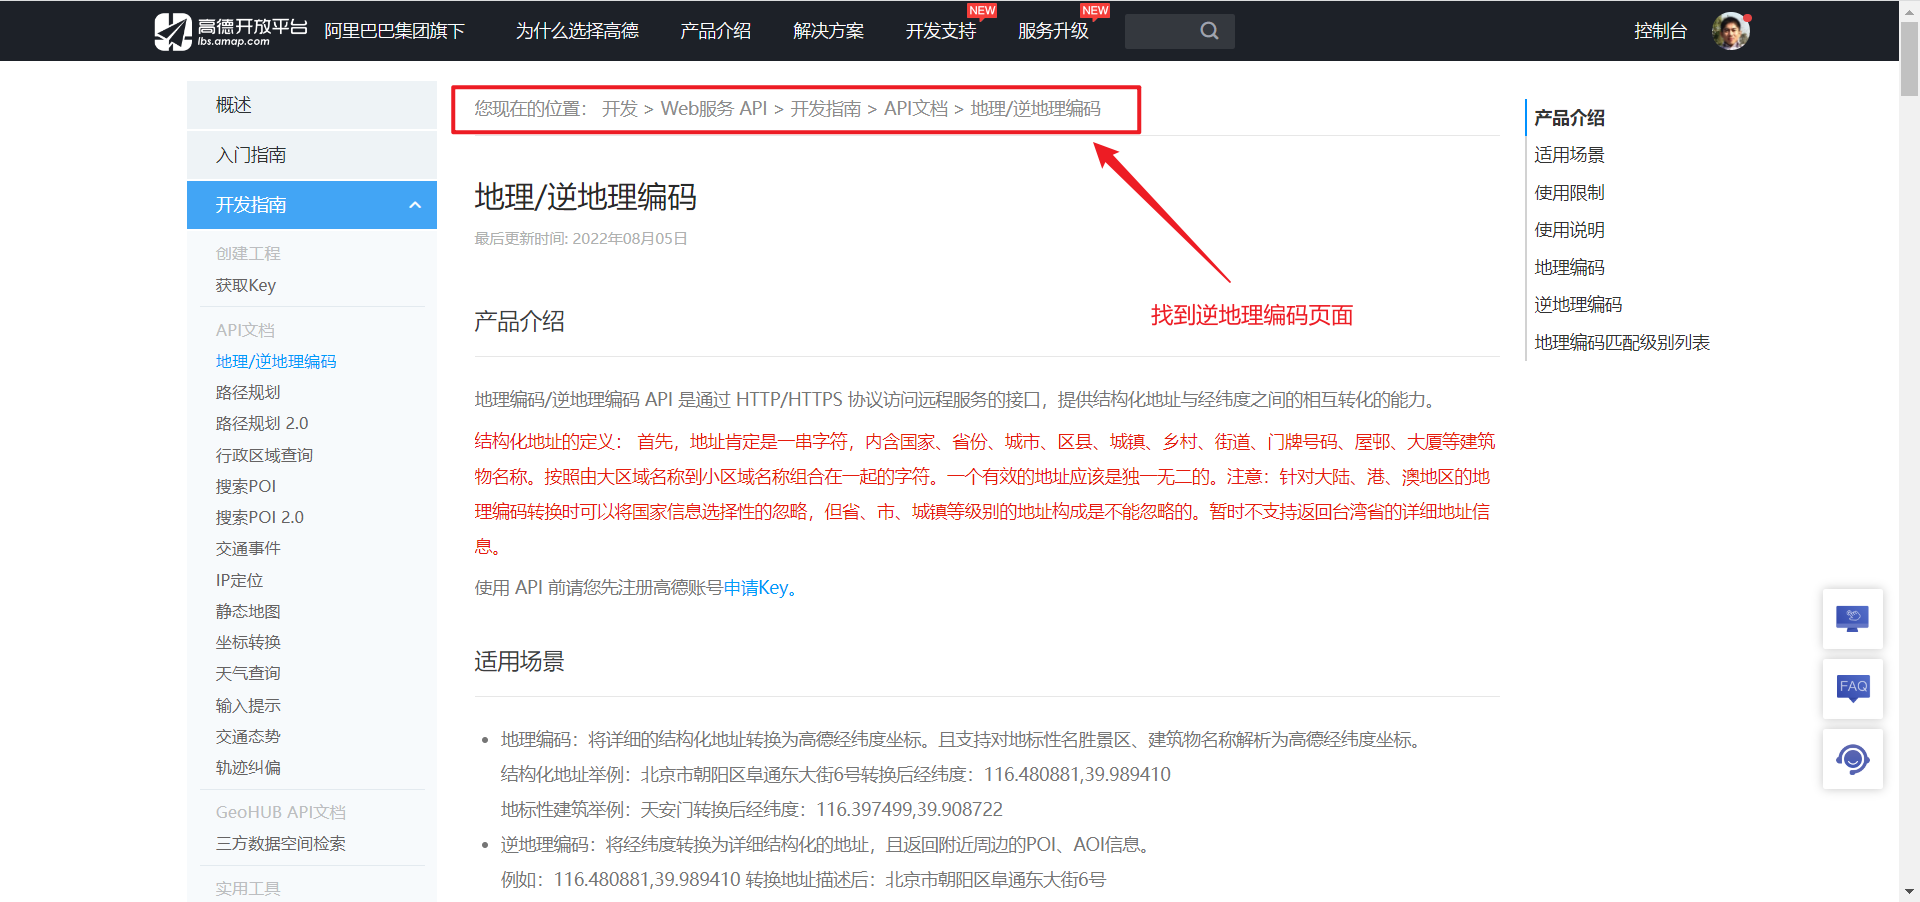The width and height of the screenshot is (1920, 902).
Task: Click the Amap open platform logo
Action: pos(231,31)
